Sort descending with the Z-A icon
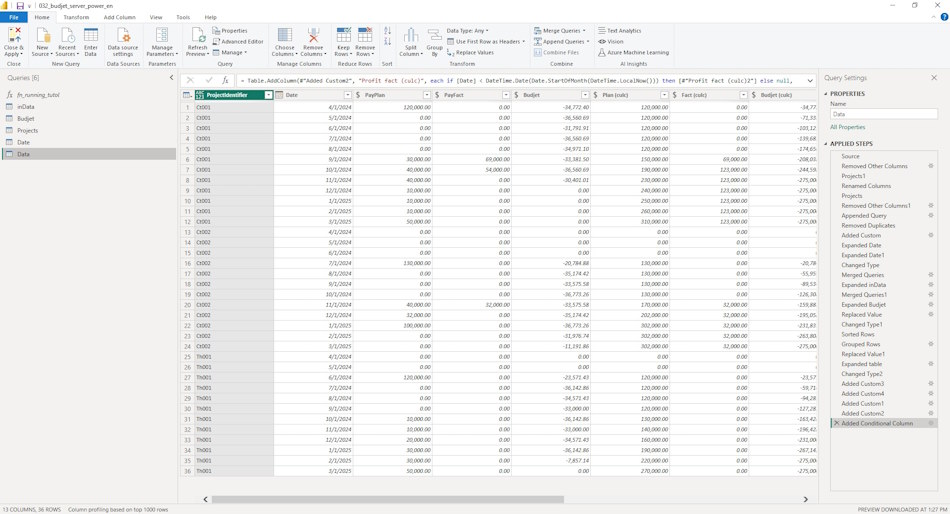This screenshot has height=514, width=950. click(x=388, y=41)
